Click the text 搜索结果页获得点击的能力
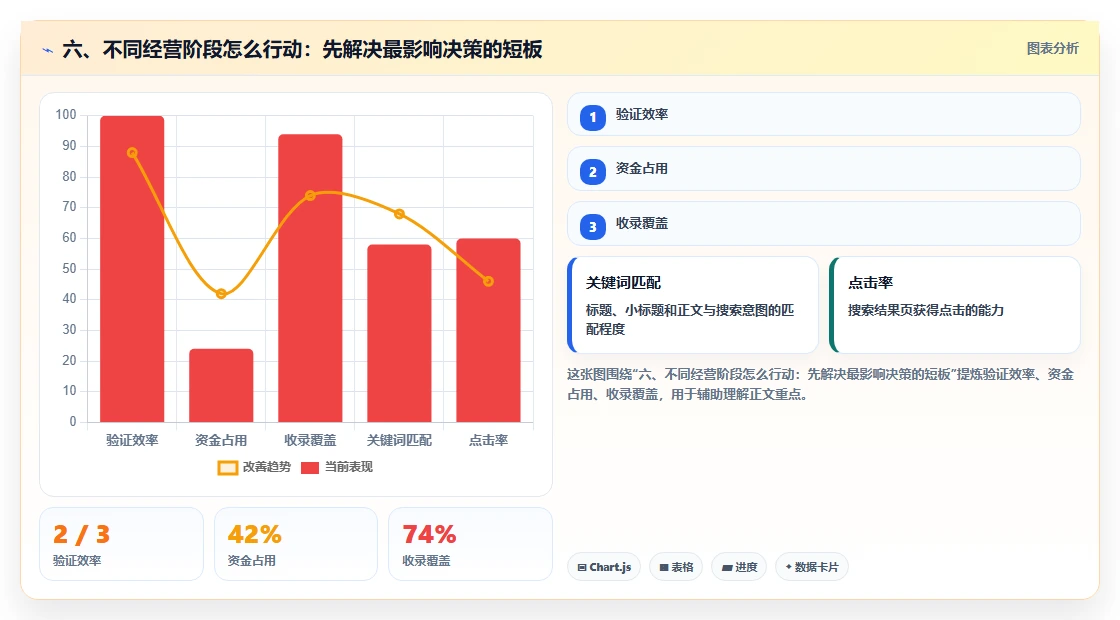The height and width of the screenshot is (620, 1120). [x=926, y=311]
